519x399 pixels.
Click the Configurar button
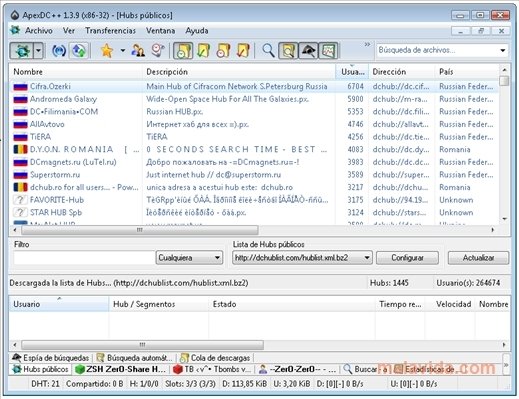tap(407, 258)
